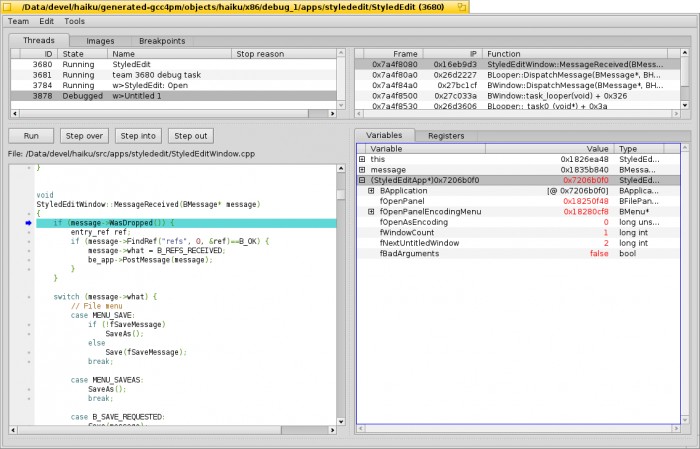The image size is (700, 449).
Task: Open the Registers tab
Action: [x=446, y=135]
